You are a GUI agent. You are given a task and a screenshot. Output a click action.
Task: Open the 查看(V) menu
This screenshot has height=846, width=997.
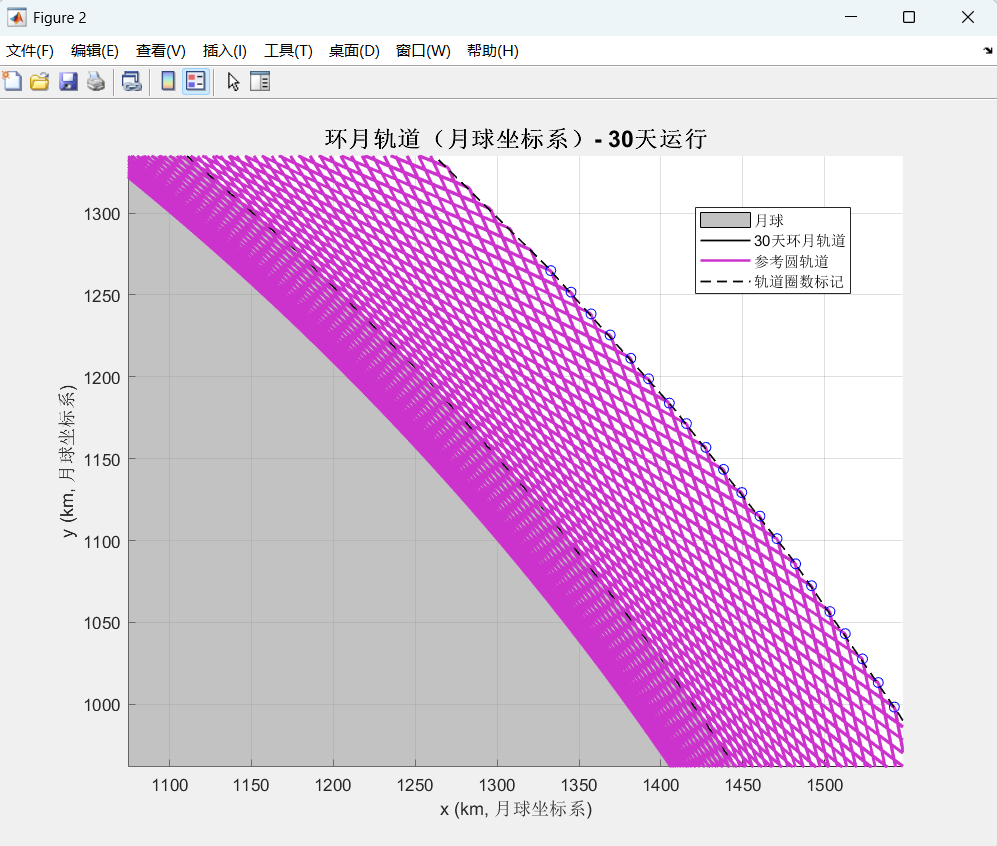point(160,51)
